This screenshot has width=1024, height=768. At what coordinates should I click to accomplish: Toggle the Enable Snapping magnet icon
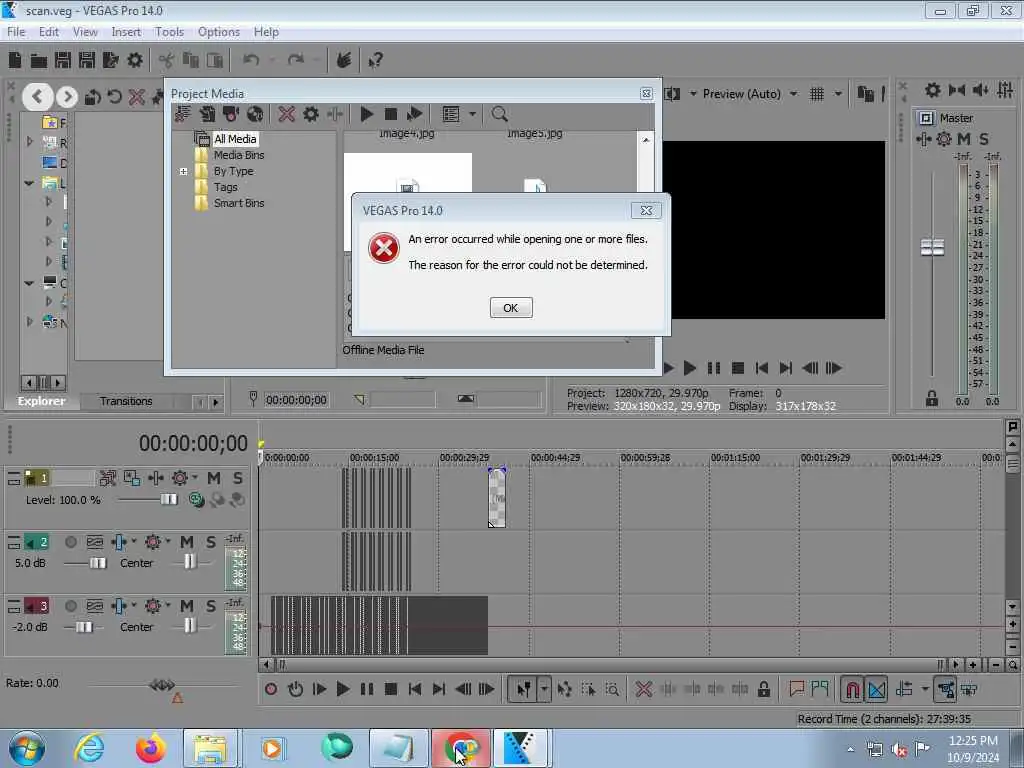click(852, 689)
